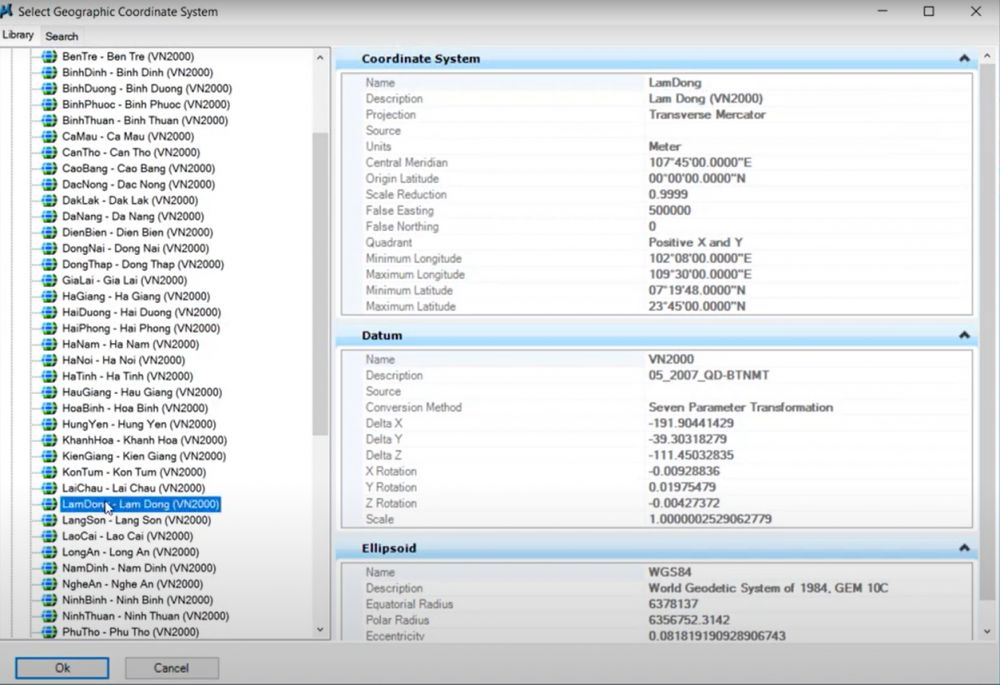
Task: Collapse the Ellipsoid section
Action: pos(963,548)
